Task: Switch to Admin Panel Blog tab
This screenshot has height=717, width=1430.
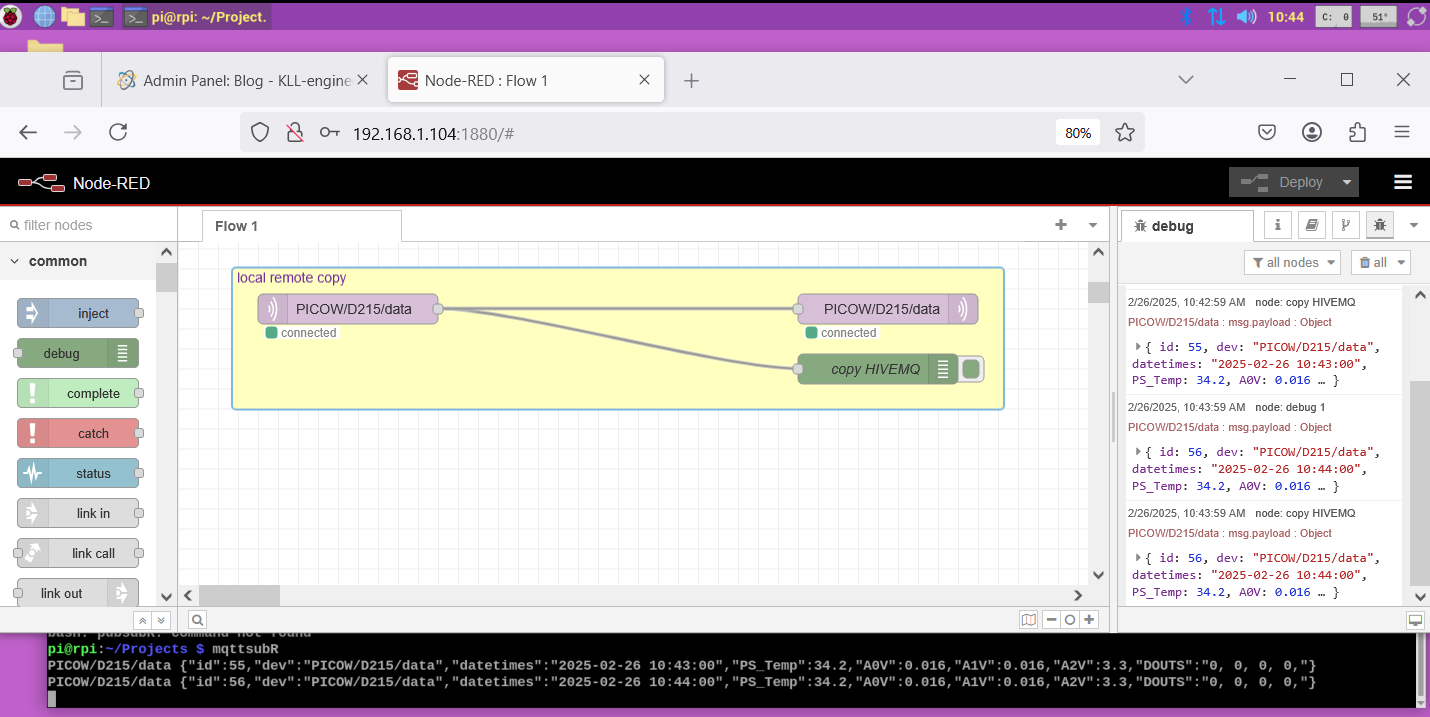Action: [244, 80]
